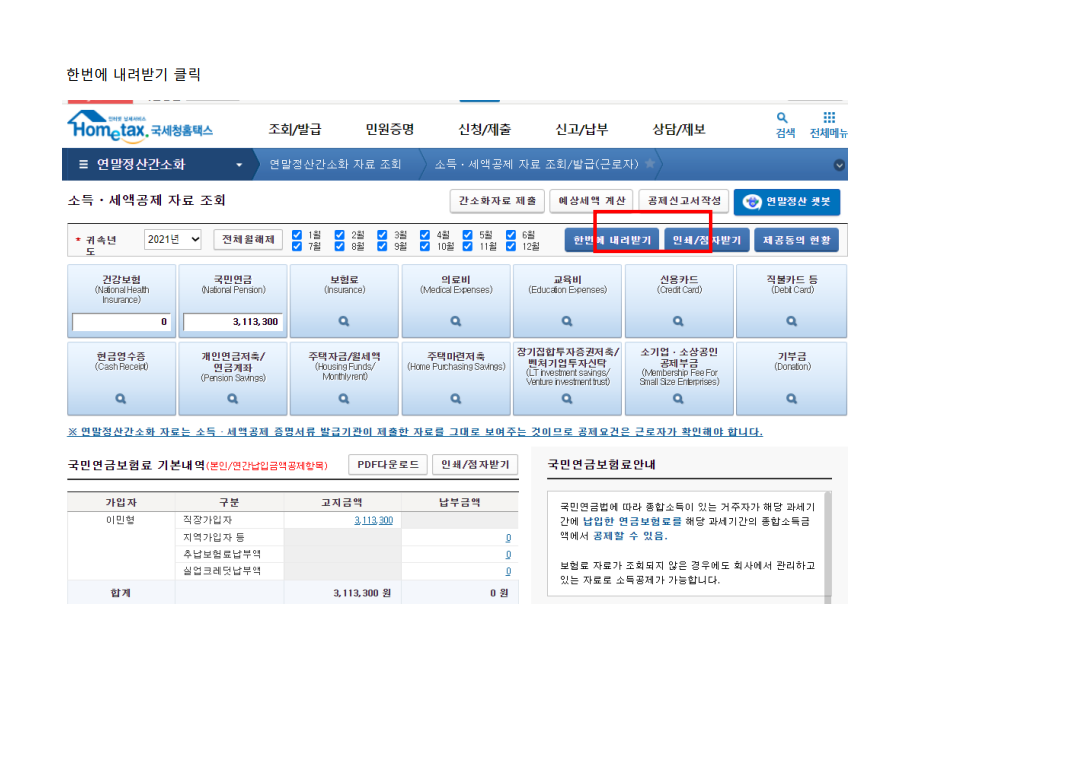Click 간소화자료 제출 button
The image size is (1091, 777).
[x=497, y=201]
